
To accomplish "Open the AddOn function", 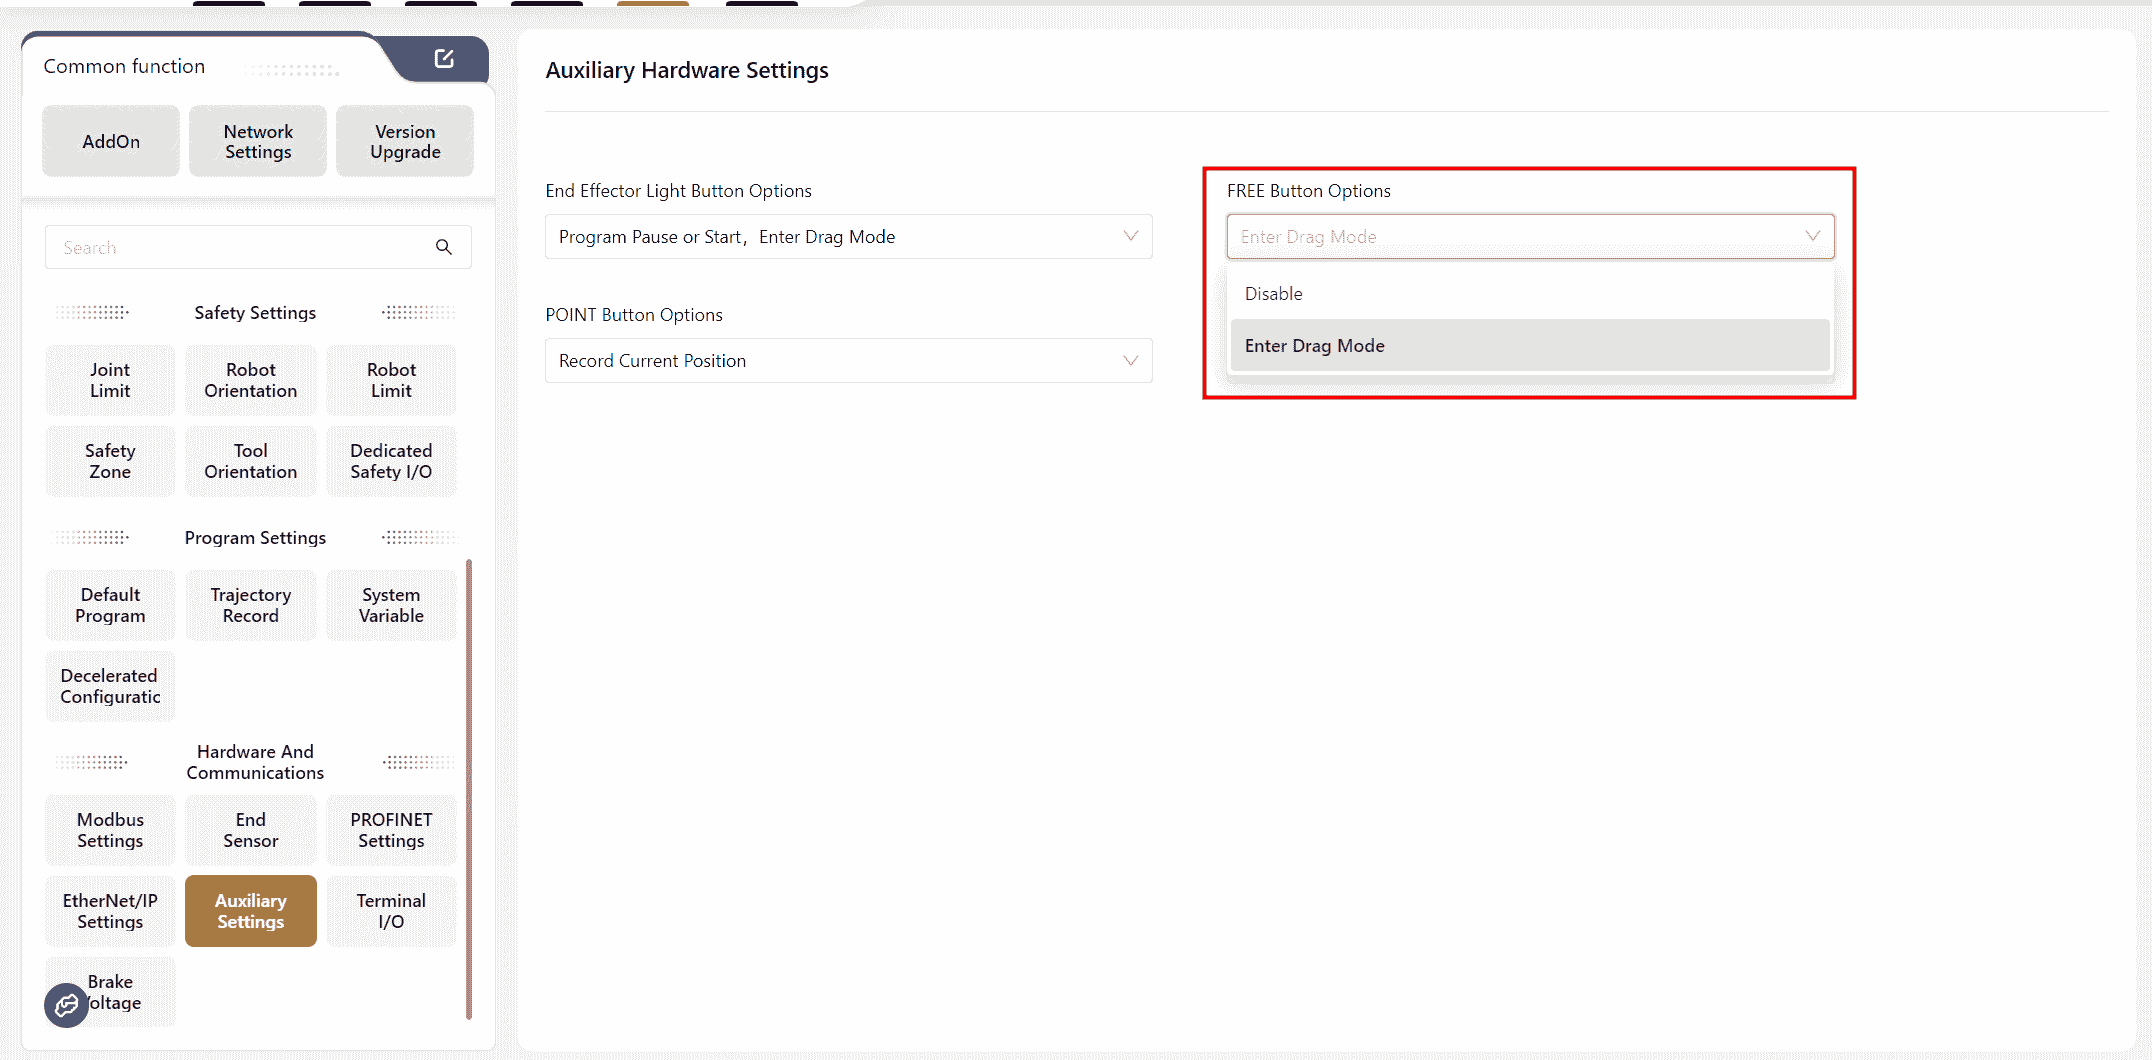I will [x=111, y=142].
